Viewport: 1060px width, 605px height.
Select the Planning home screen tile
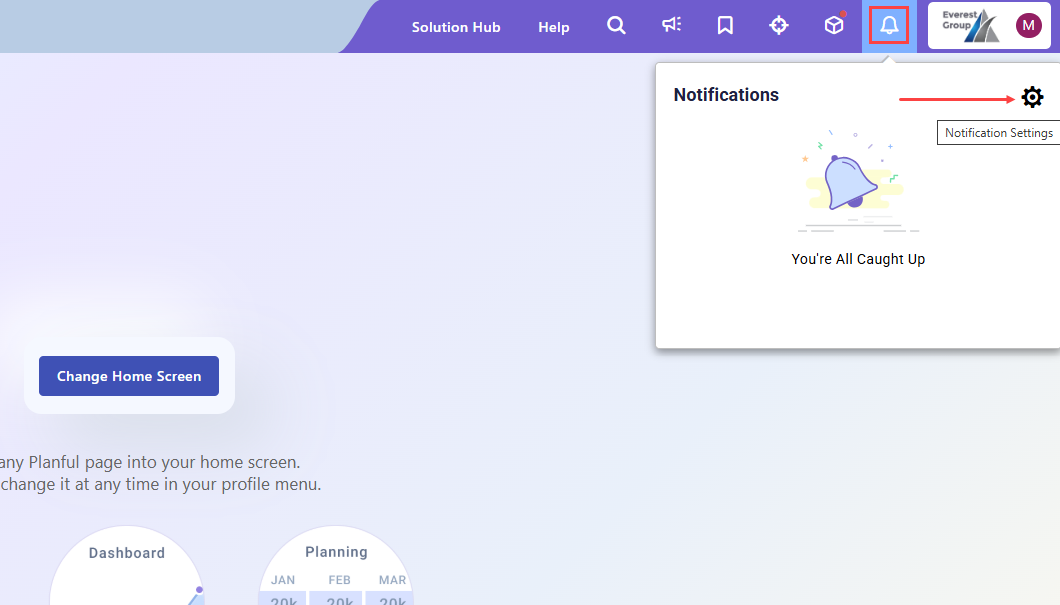[336, 565]
